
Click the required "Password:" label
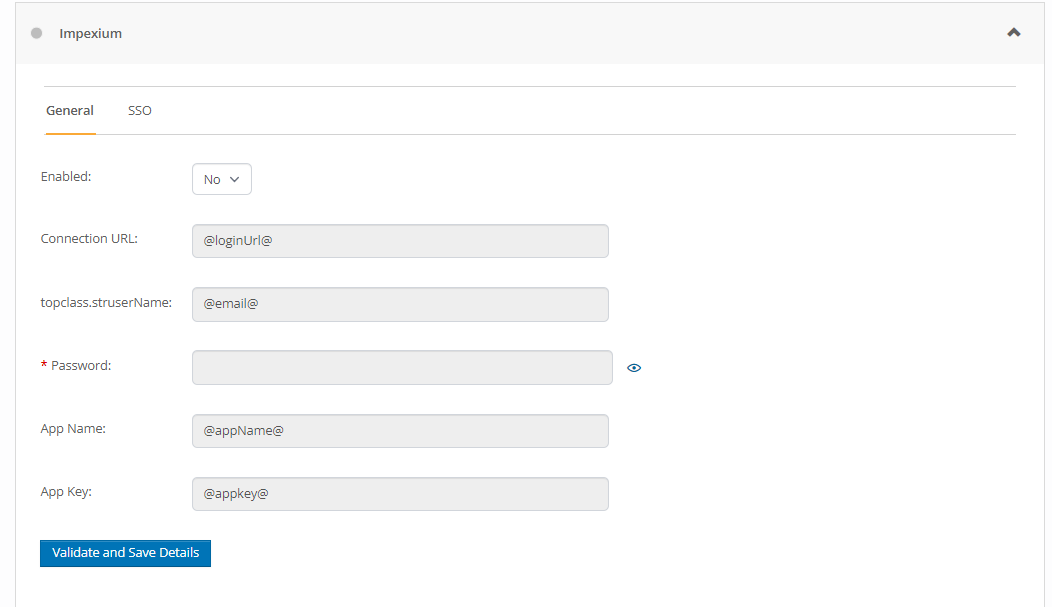[x=81, y=366]
